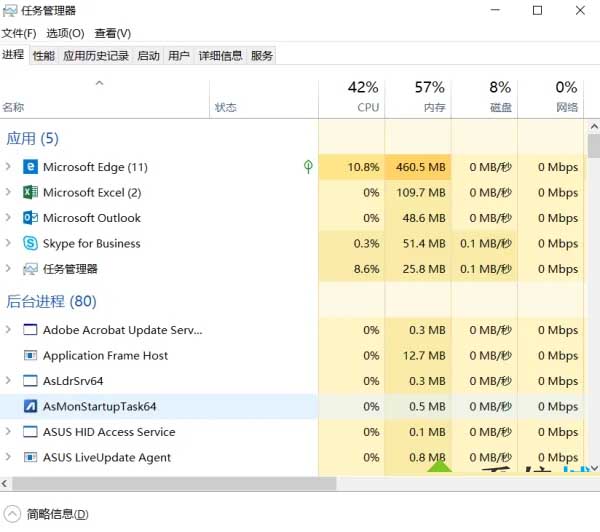Open the 文件(F) menu
The width and height of the screenshot is (600, 532).
pyautogui.click(x=19, y=34)
